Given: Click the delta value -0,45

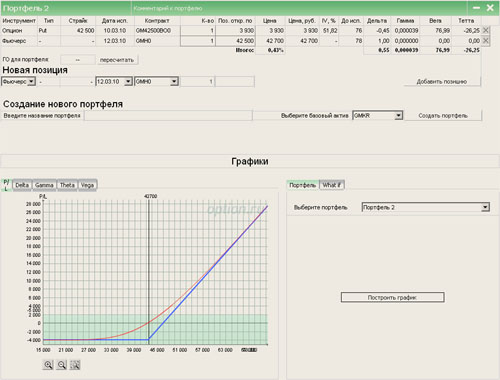Looking at the screenshot, I should pyautogui.click(x=383, y=31).
